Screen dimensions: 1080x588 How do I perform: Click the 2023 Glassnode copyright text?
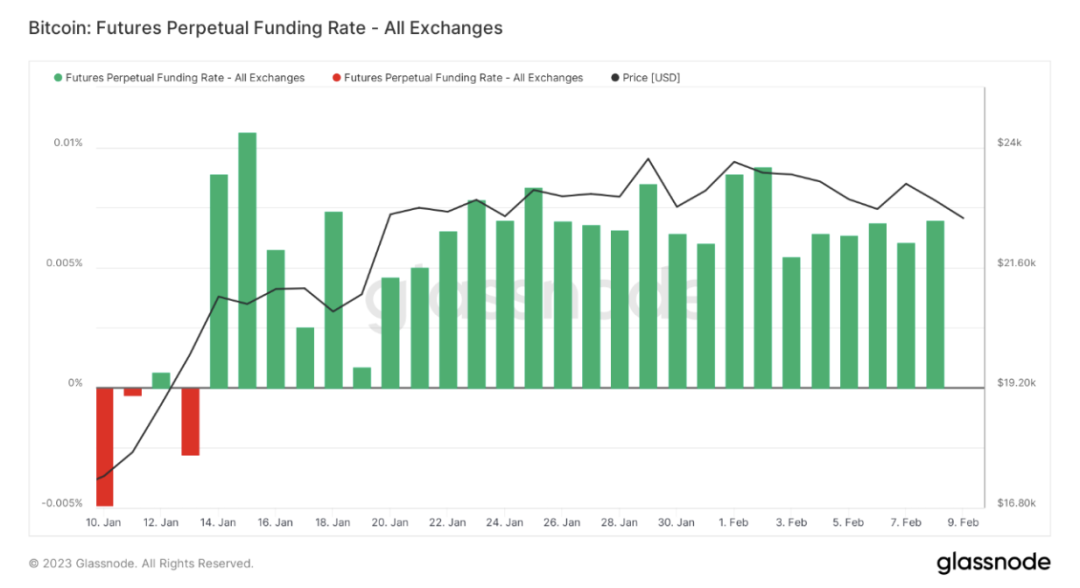pos(140,563)
